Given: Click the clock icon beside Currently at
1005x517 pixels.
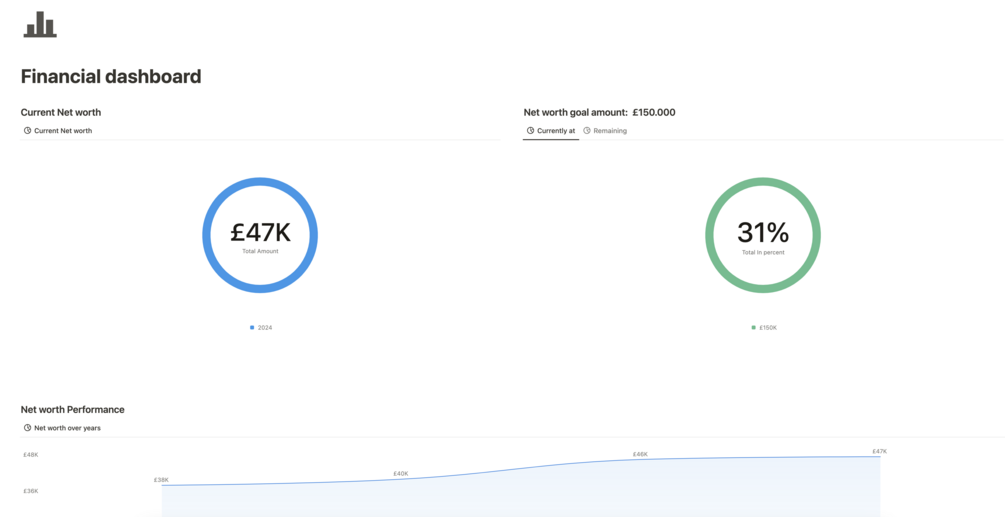Looking at the screenshot, I should point(530,131).
